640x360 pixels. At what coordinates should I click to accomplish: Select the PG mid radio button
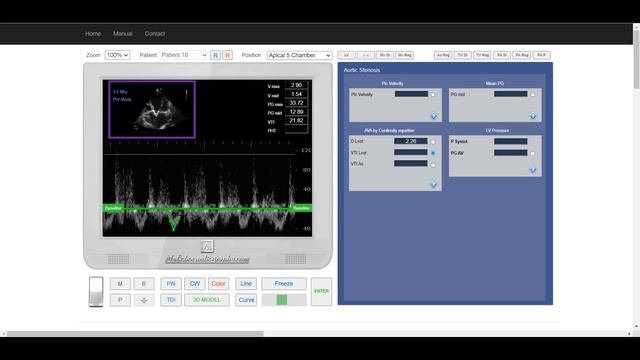pyautogui.click(x=532, y=95)
